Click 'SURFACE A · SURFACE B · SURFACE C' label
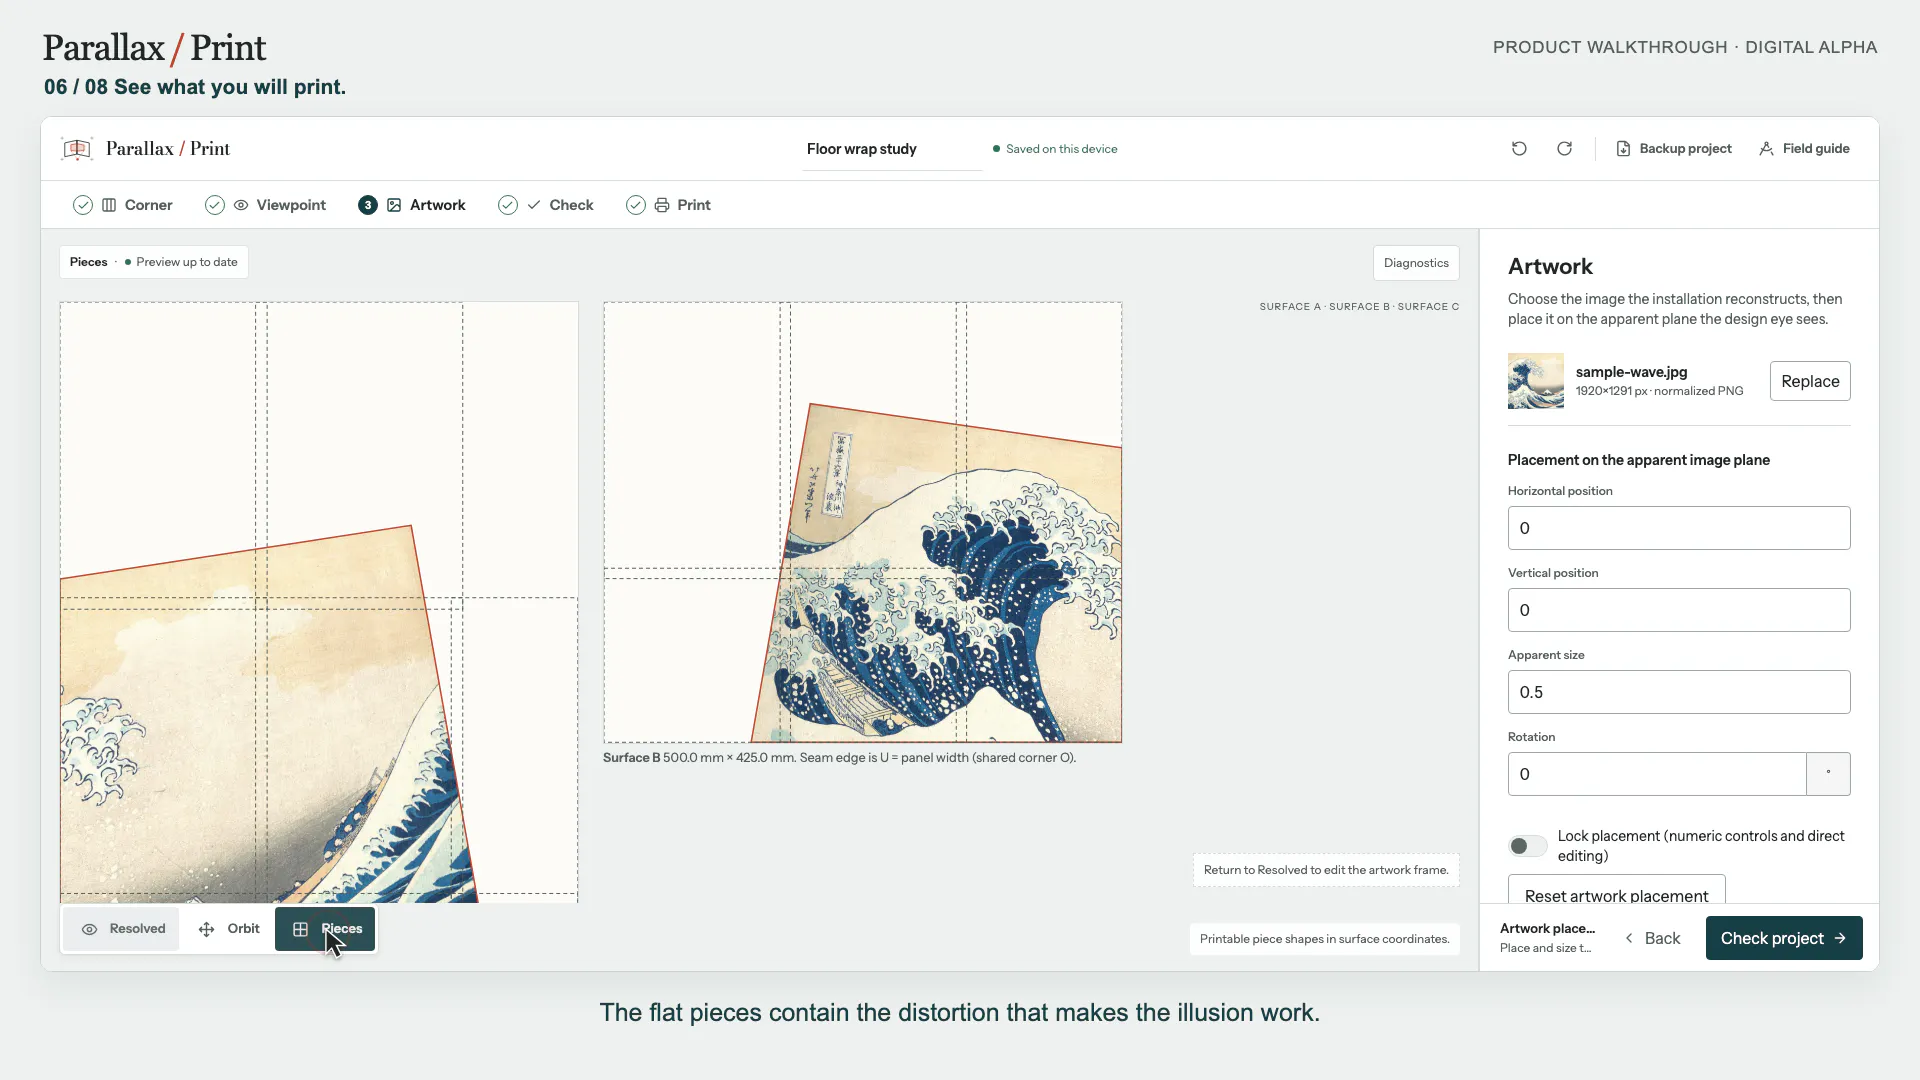The height and width of the screenshot is (1080, 1920). [x=1359, y=307]
